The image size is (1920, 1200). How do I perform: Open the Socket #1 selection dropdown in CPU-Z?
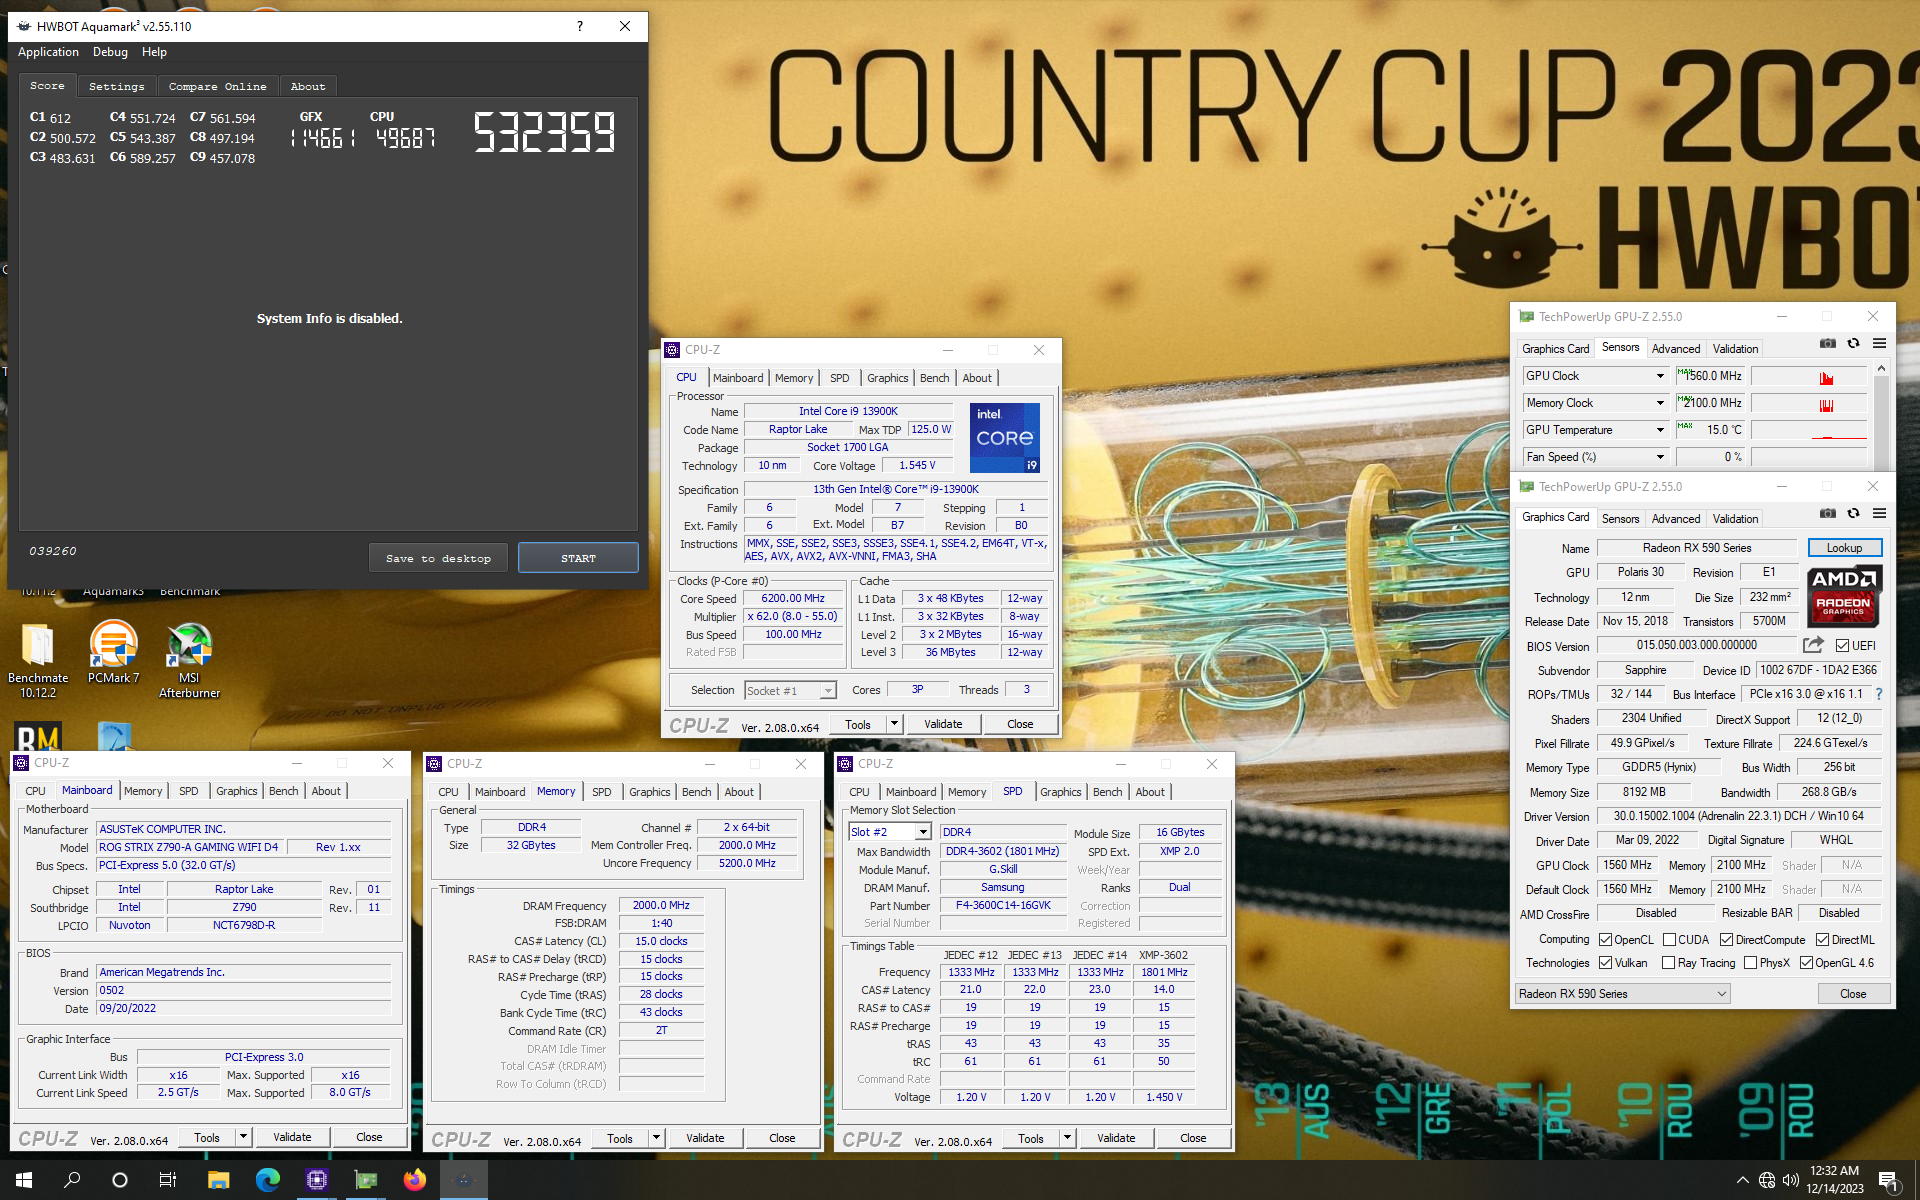790,691
